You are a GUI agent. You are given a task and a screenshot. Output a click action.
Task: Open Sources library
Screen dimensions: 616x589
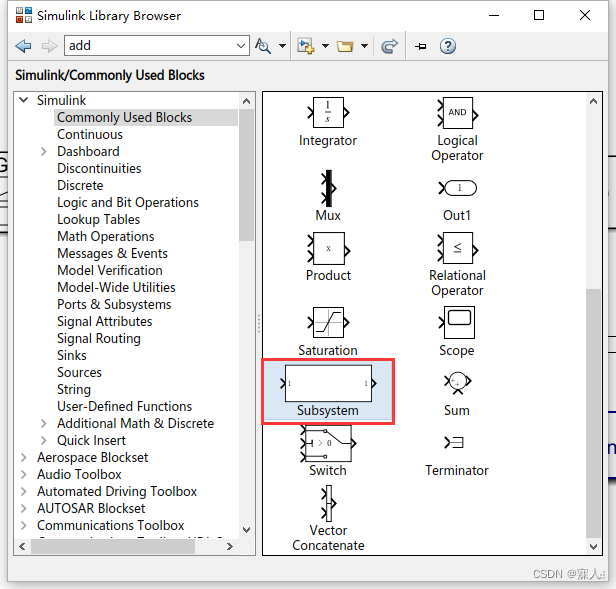tap(79, 372)
